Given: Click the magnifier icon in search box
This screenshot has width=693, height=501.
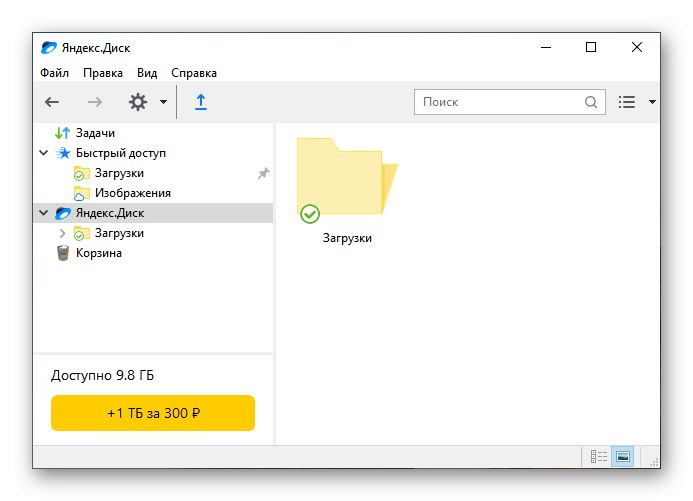Looking at the screenshot, I should (x=591, y=102).
